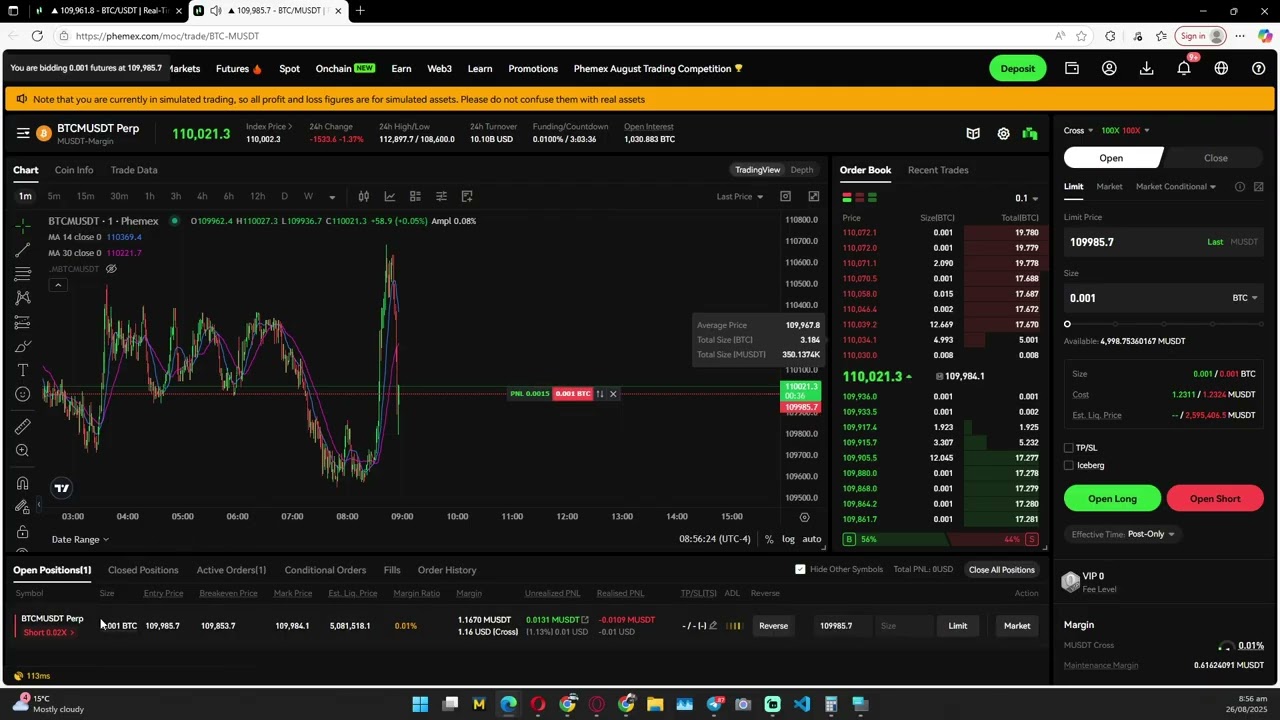Screen dimensions: 1280x720
Task: Toggle the hidden .MBTCMUSDT indicator eye
Action: [x=111, y=269]
